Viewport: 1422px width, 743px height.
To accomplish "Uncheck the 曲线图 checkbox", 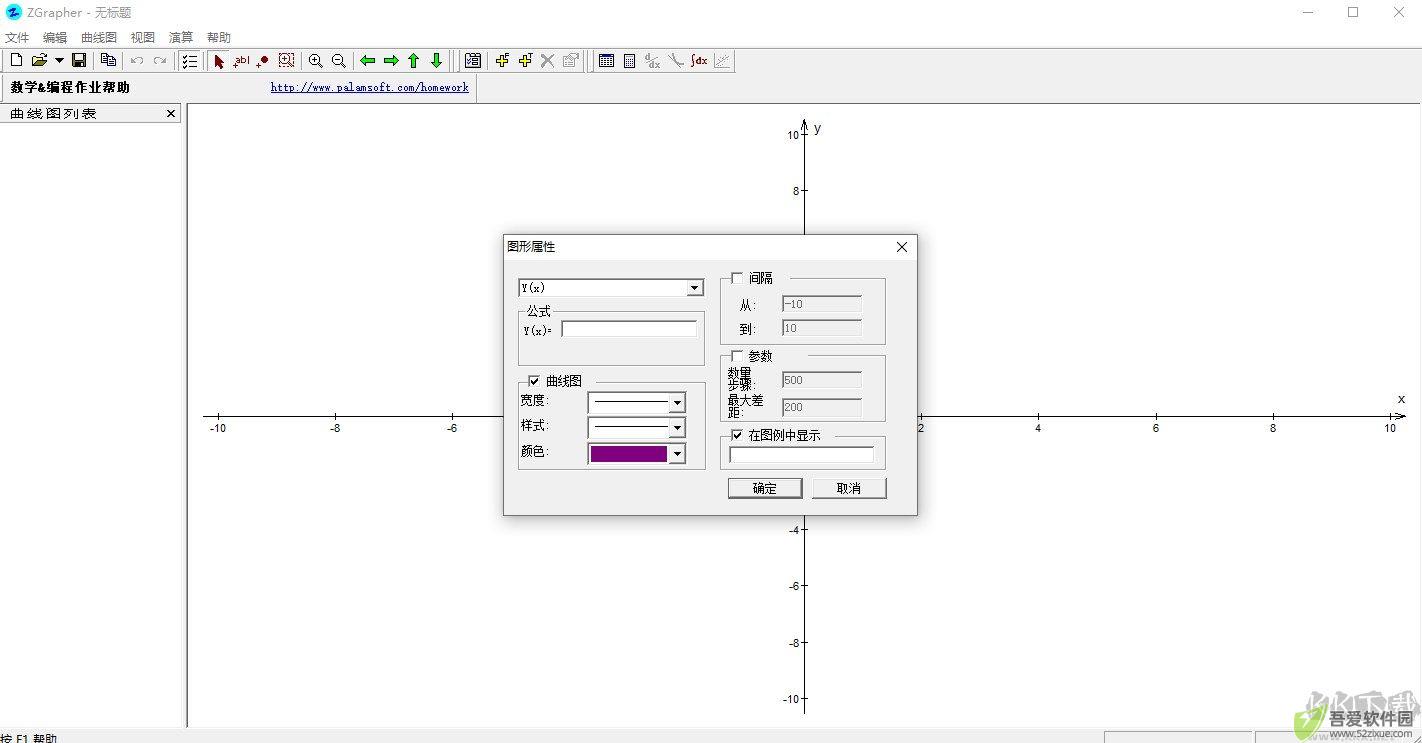I will pos(534,381).
